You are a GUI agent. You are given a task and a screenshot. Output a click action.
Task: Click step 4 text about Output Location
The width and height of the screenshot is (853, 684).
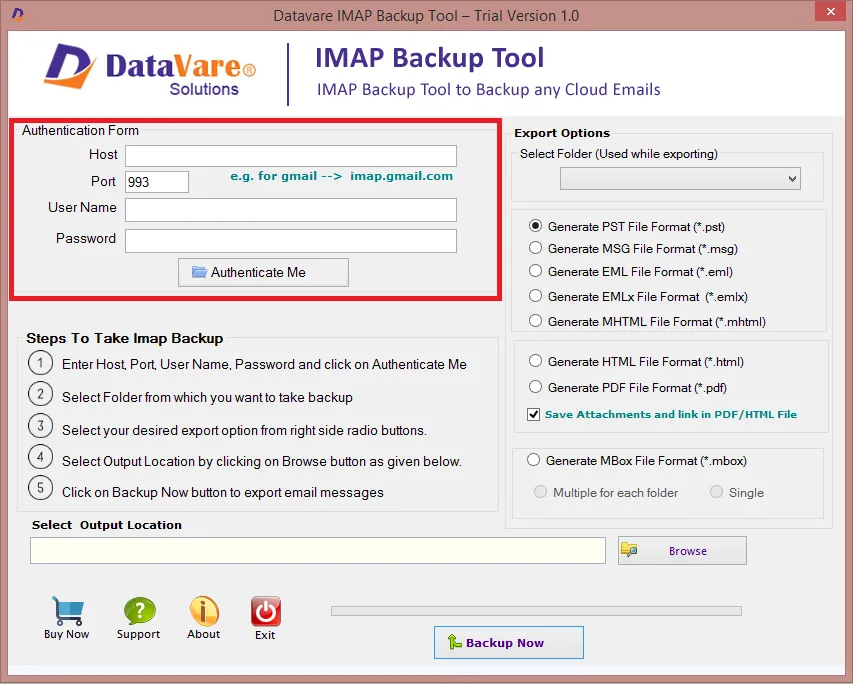[x=262, y=461]
